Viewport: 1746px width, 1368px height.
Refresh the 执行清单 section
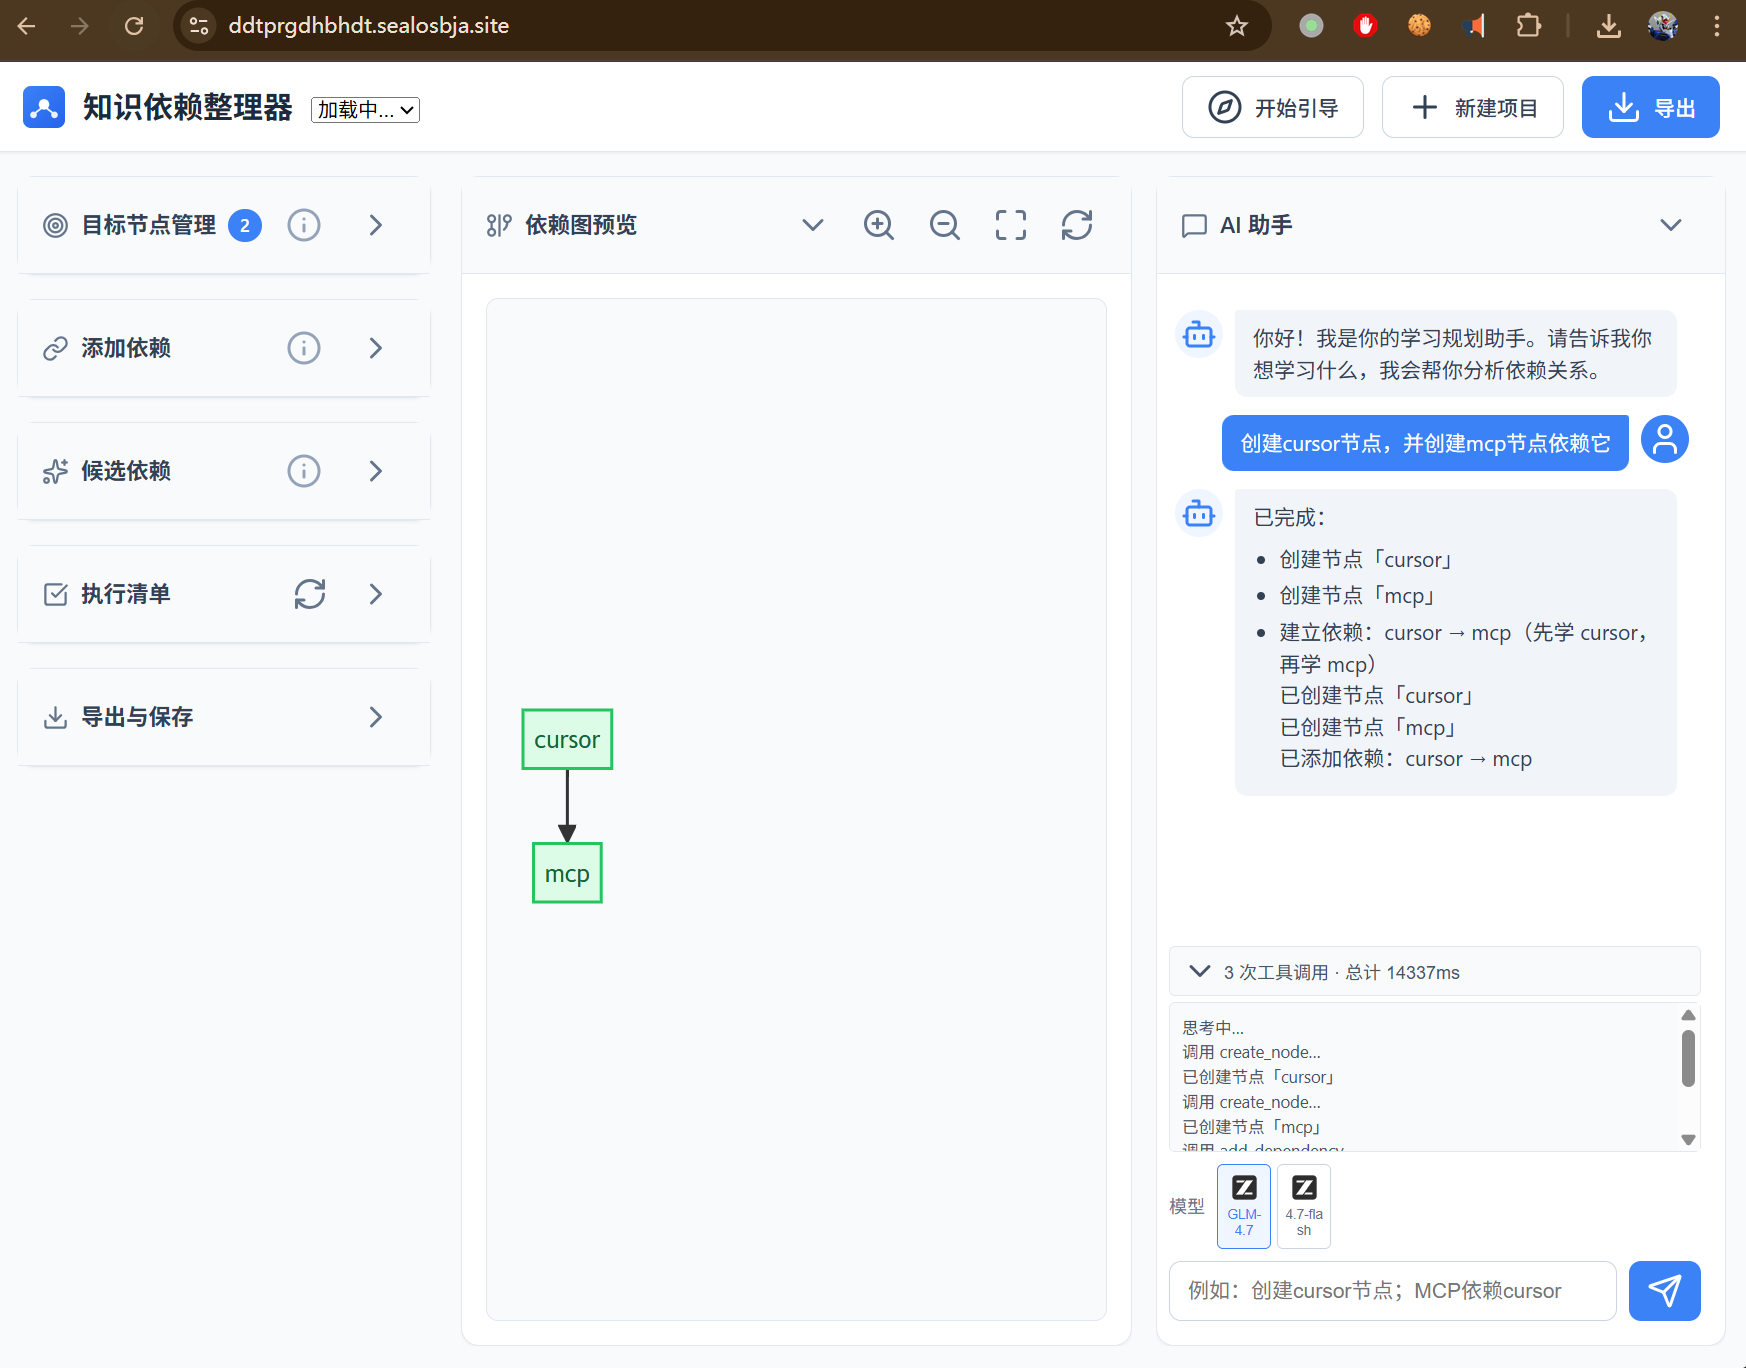click(310, 594)
